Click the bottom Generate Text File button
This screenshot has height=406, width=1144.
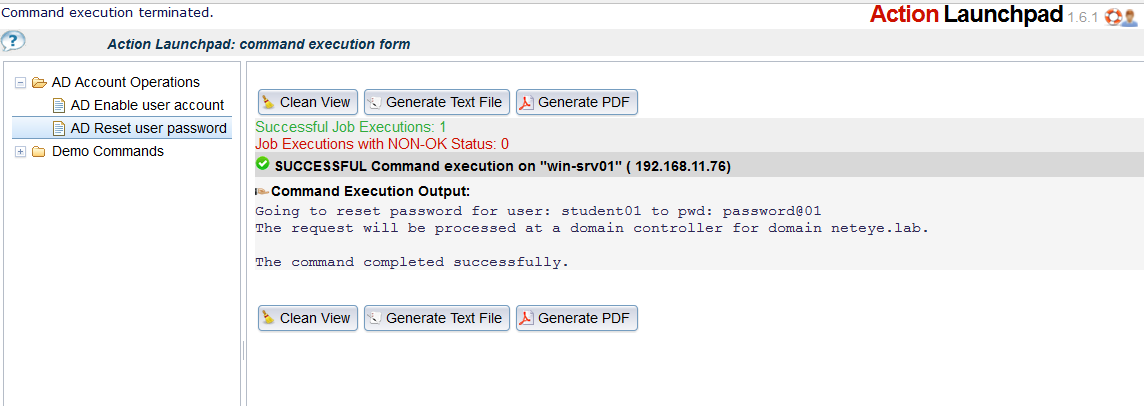click(436, 318)
